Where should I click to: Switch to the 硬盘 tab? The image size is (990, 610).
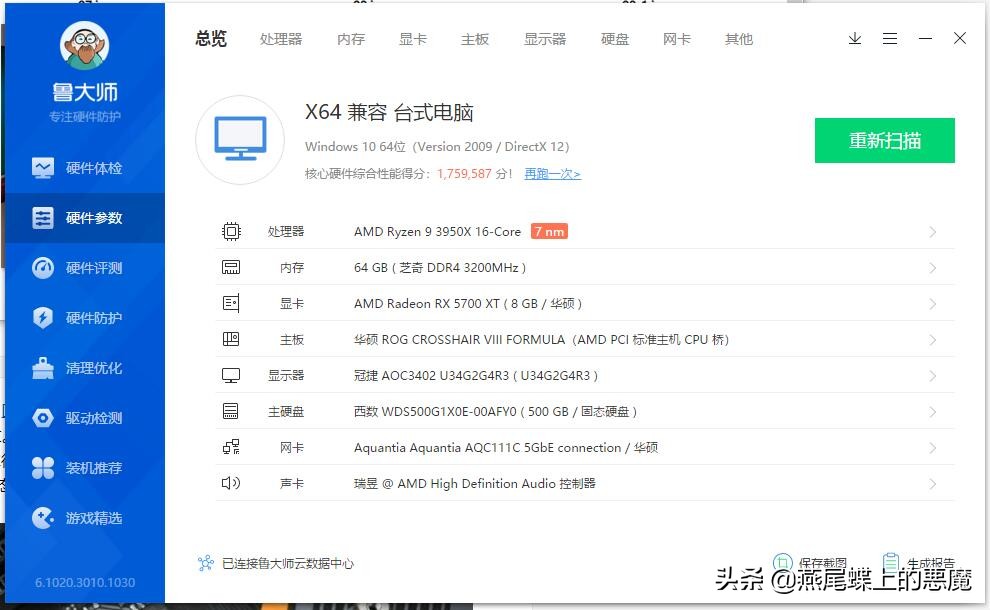point(615,39)
